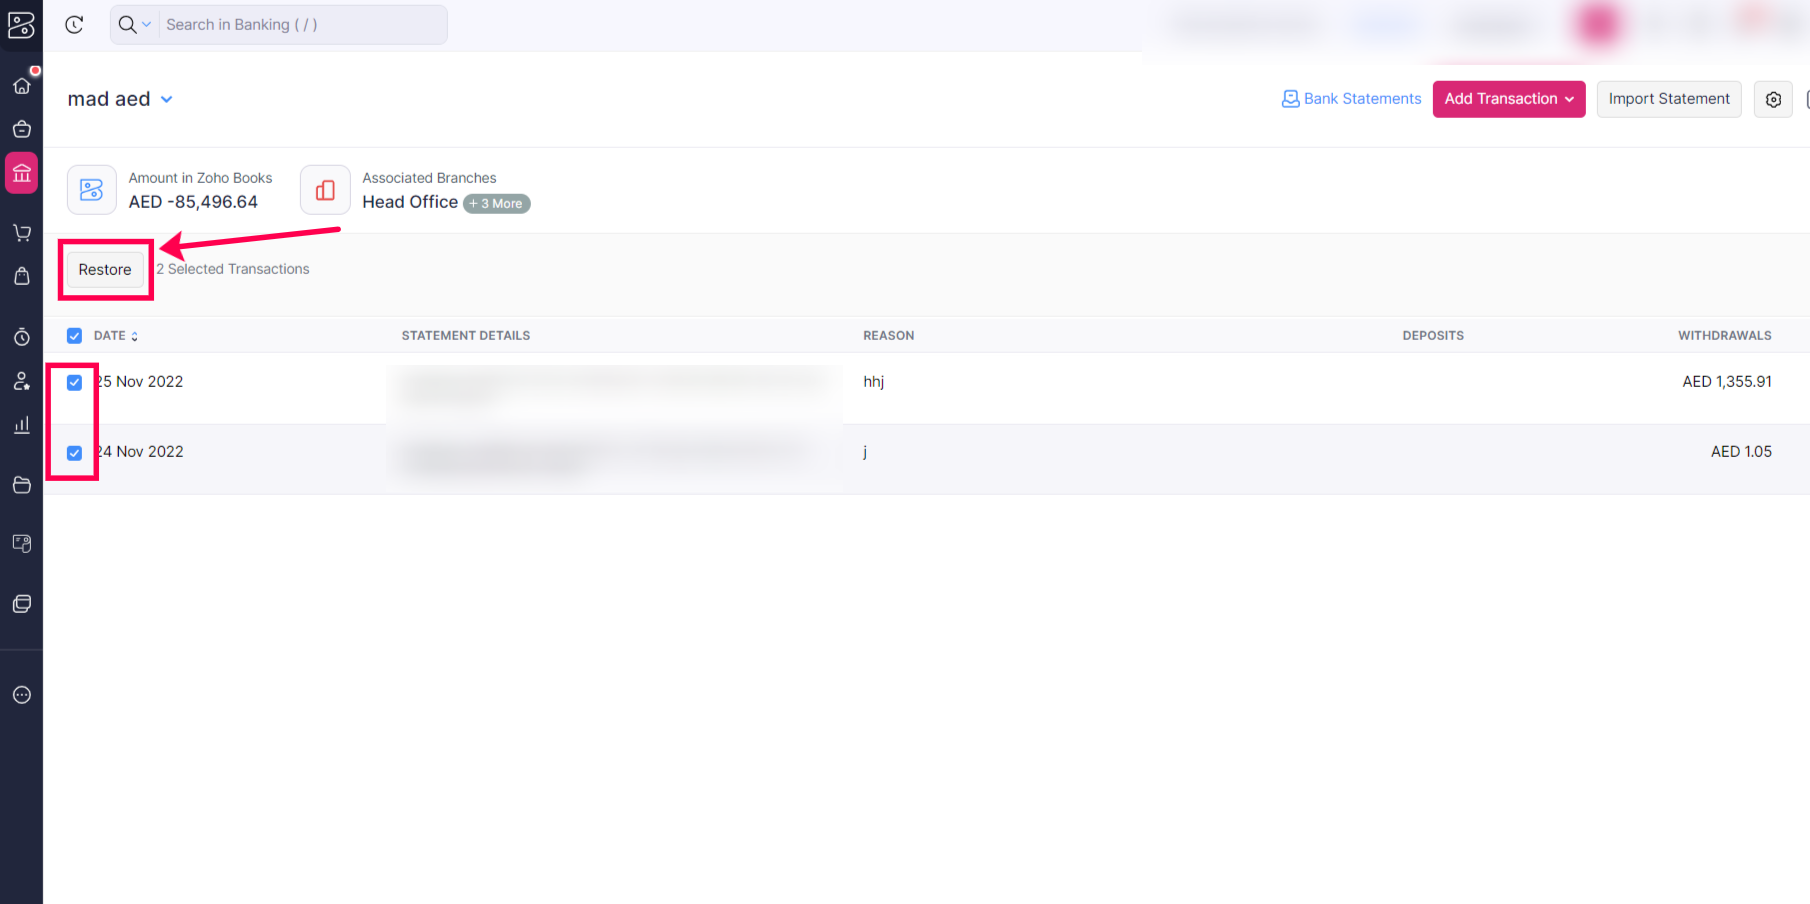Open the Purchases bag sidebar icon
The height and width of the screenshot is (904, 1810).
21,276
